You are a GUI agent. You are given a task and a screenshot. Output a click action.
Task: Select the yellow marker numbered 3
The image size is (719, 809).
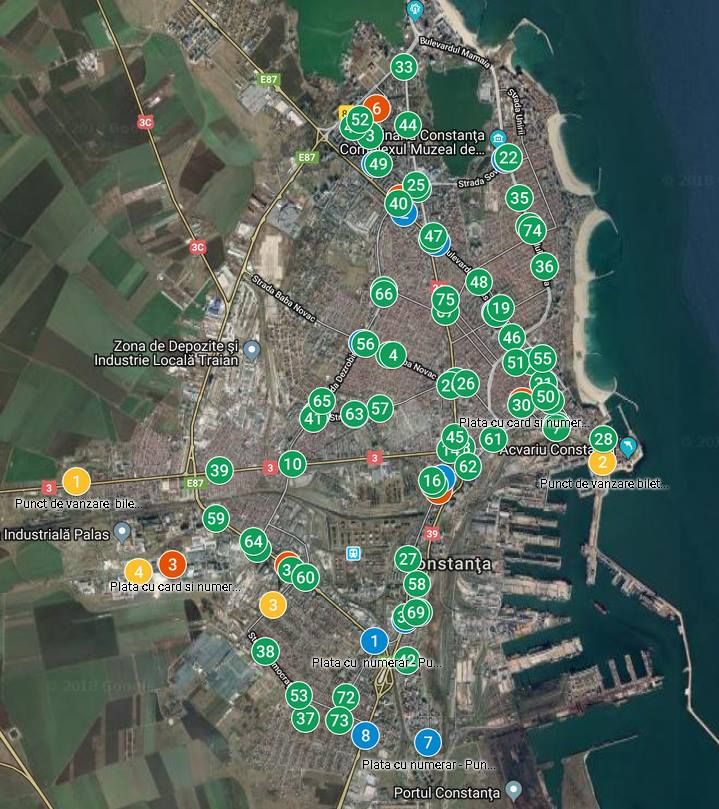[273, 604]
